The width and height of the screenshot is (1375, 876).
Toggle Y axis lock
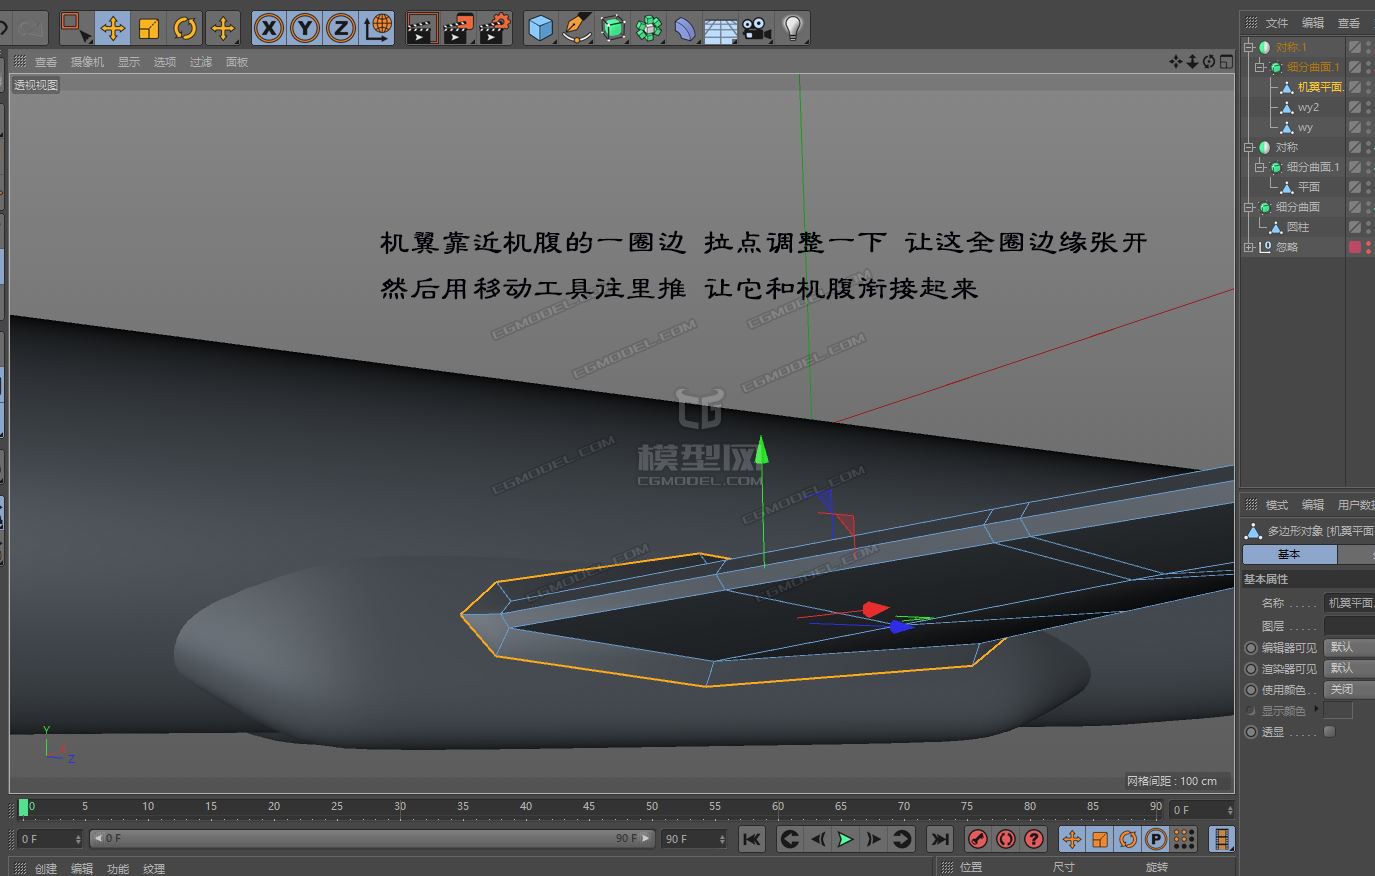[305, 28]
